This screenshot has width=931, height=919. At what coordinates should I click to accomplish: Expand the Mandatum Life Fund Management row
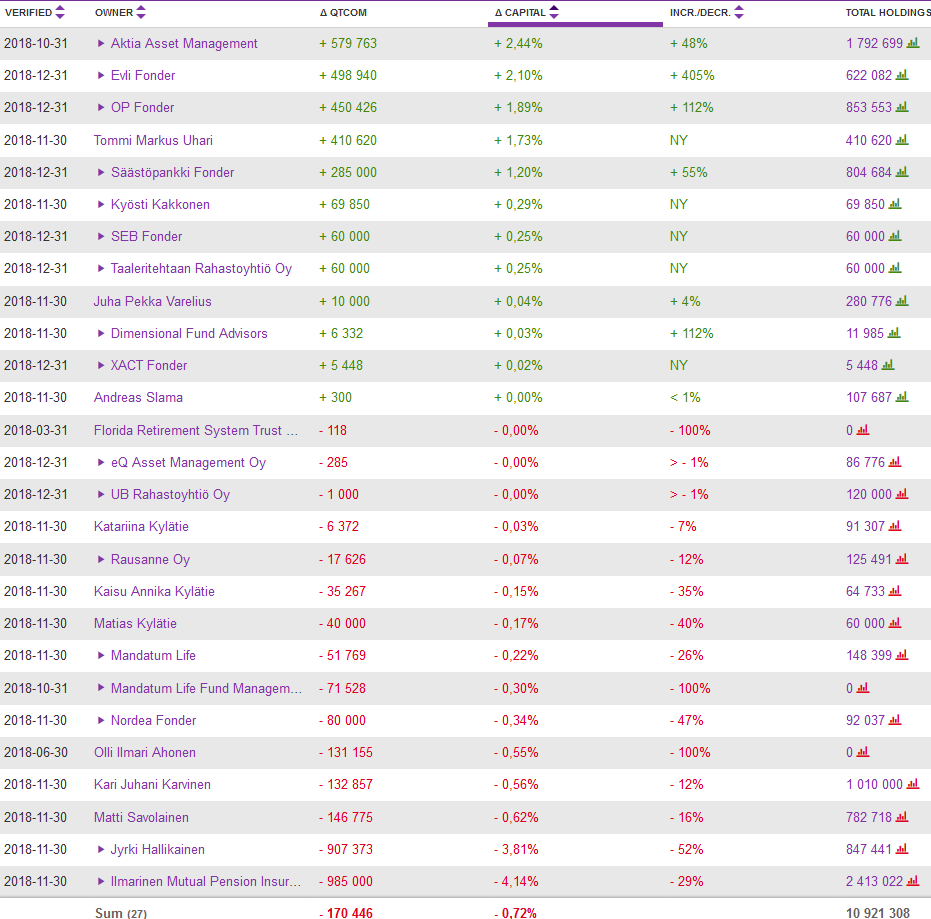tap(101, 688)
